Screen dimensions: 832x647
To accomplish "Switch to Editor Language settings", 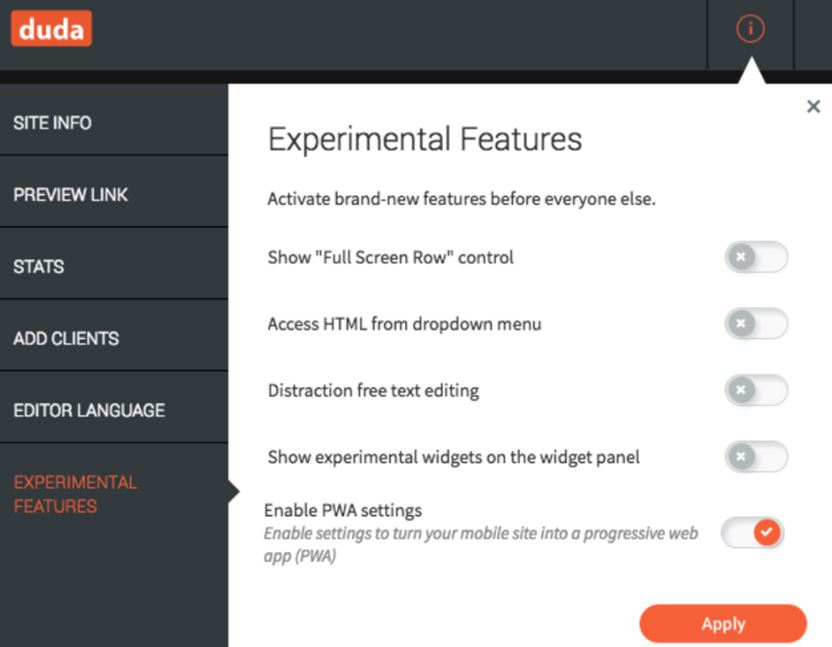I will tap(114, 410).
